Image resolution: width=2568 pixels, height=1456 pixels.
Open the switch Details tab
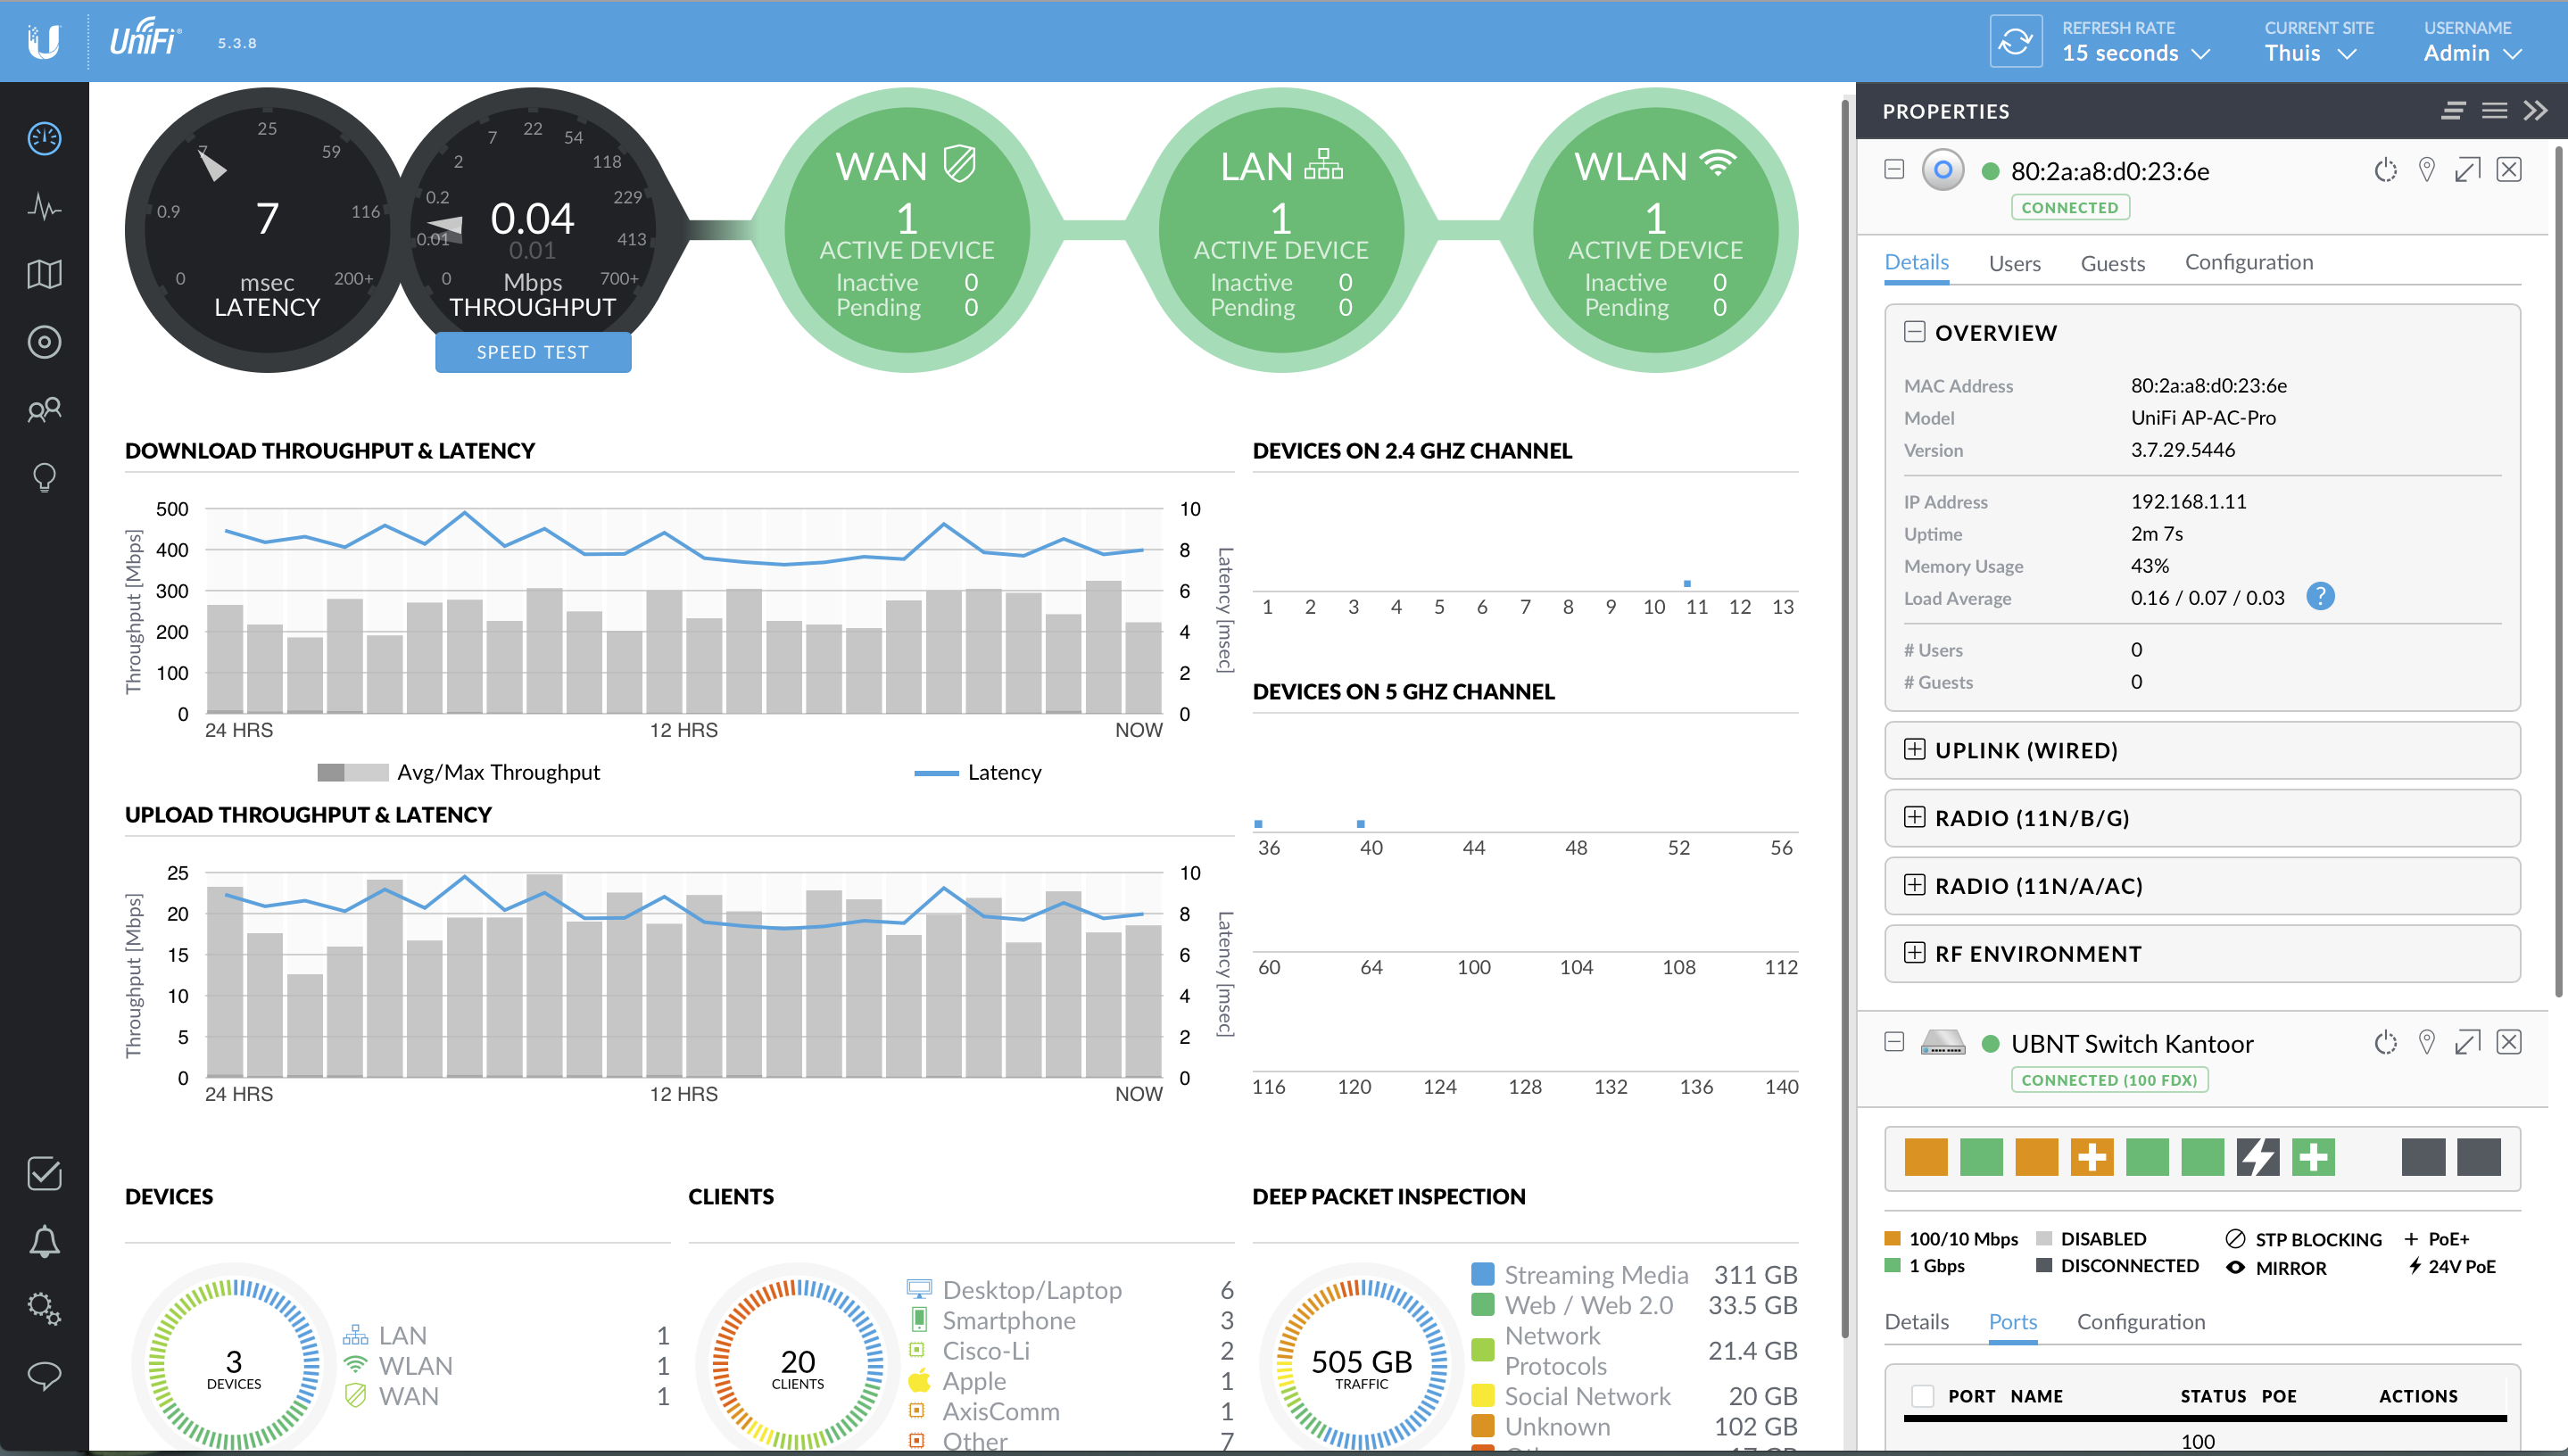point(1916,1322)
